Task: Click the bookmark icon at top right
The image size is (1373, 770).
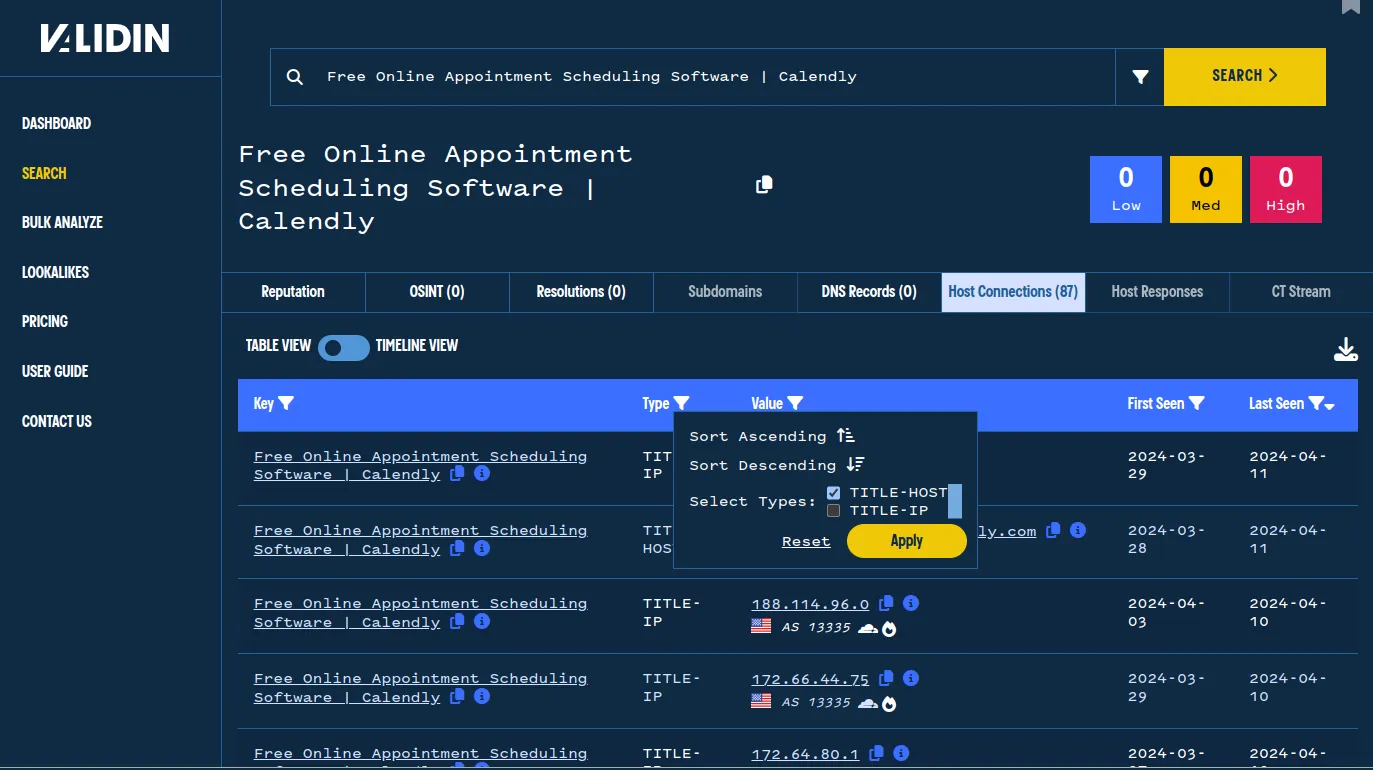Action: click(x=1351, y=6)
